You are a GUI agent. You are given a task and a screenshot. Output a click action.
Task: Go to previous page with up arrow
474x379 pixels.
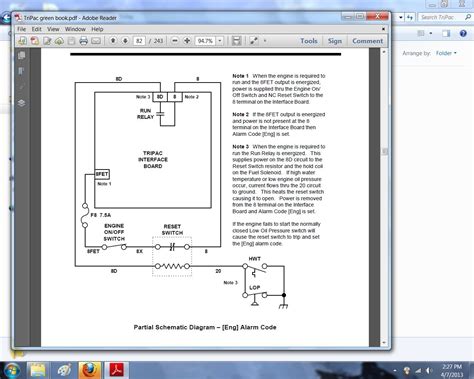click(x=113, y=41)
